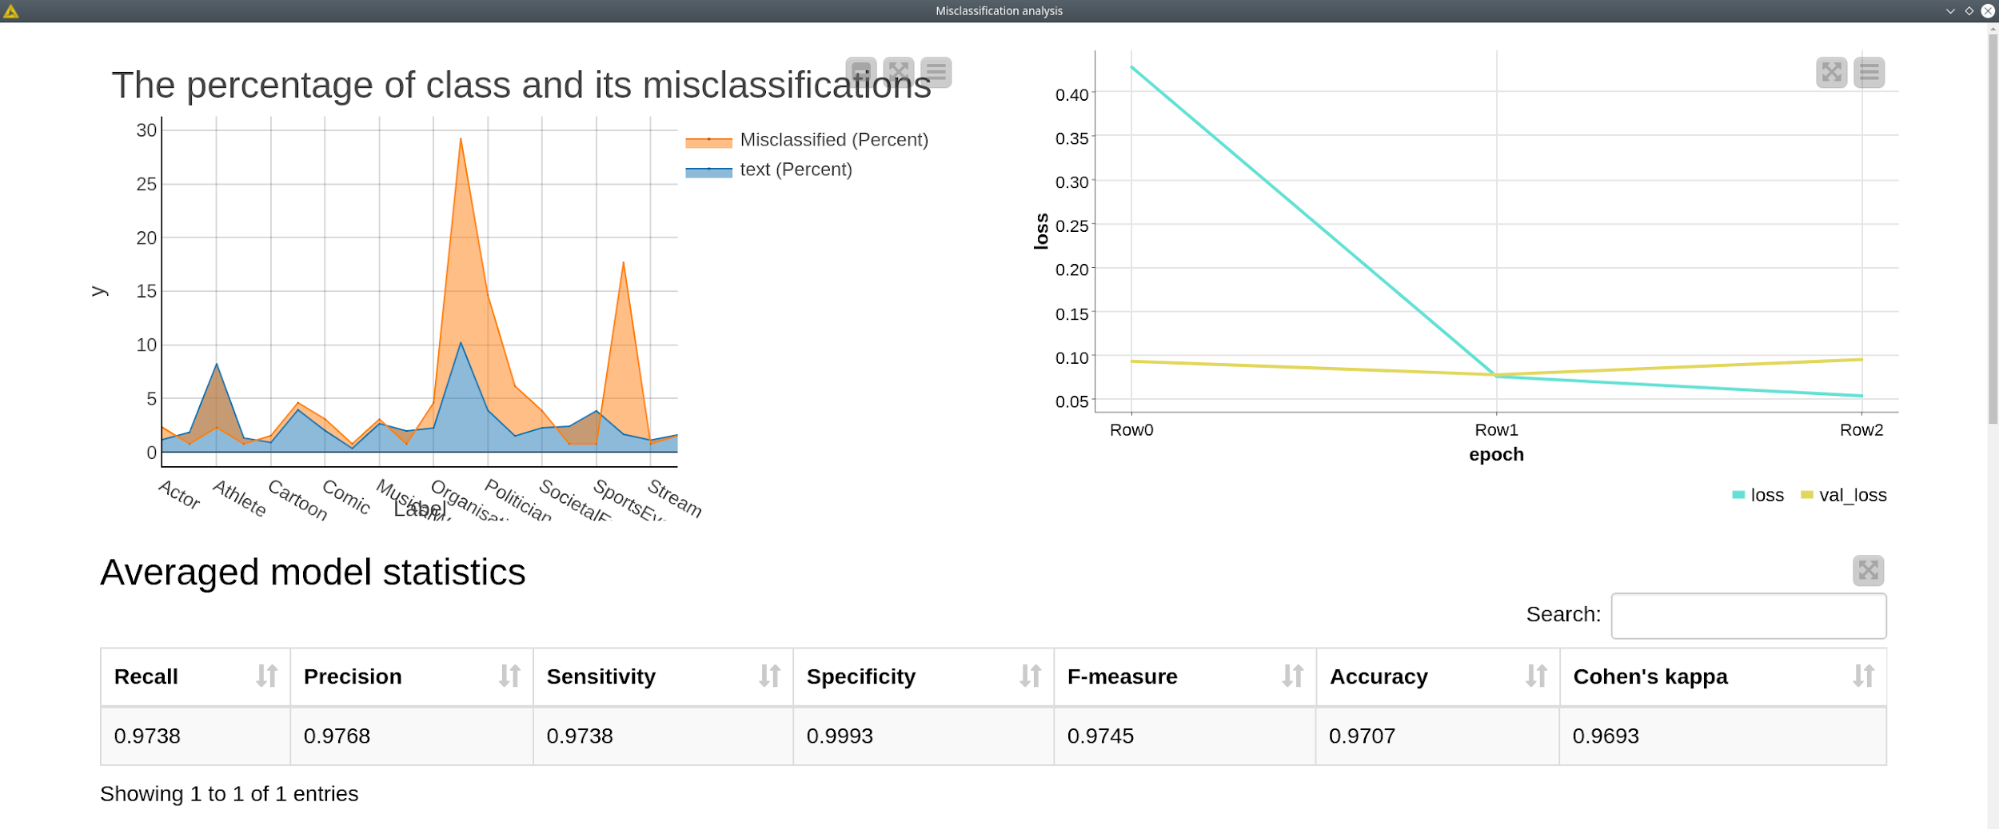Expand the misclassification chart to fullscreen
This screenshot has height=830, width=1999.
(x=899, y=72)
